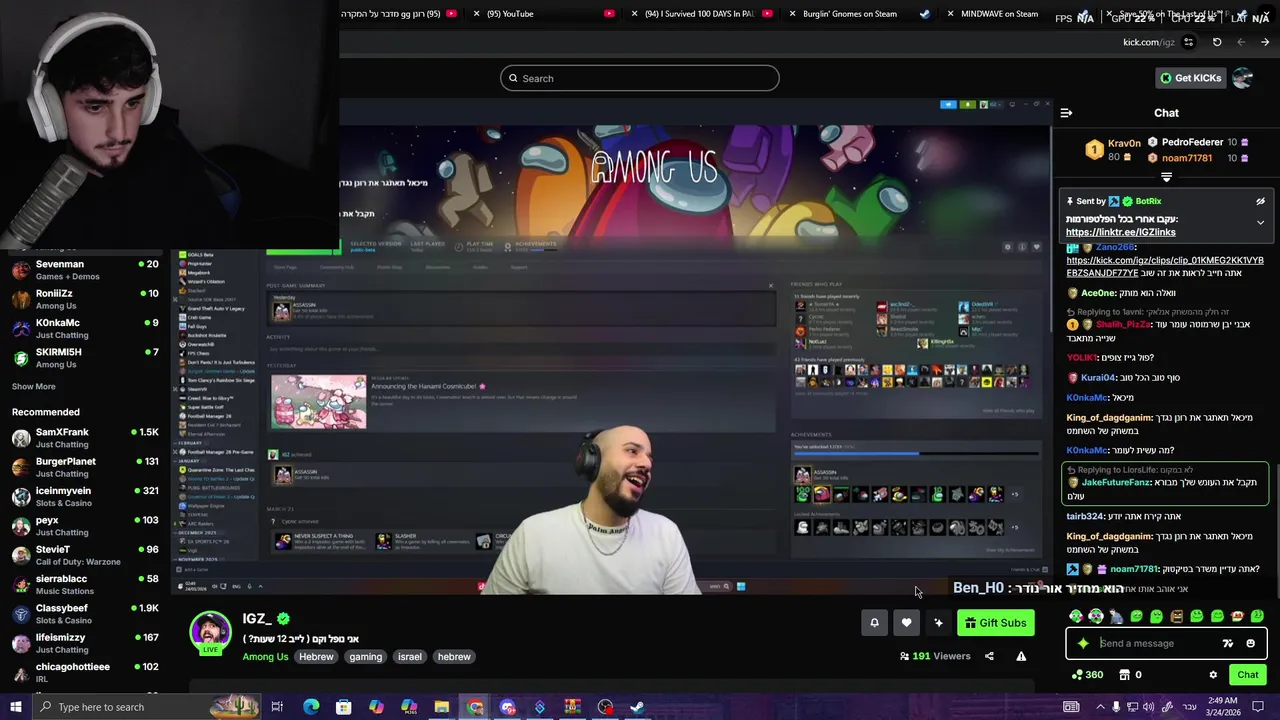Click the PedroFederer leaderboard name
The width and height of the screenshot is (1280, 720).
[1192, 143]
